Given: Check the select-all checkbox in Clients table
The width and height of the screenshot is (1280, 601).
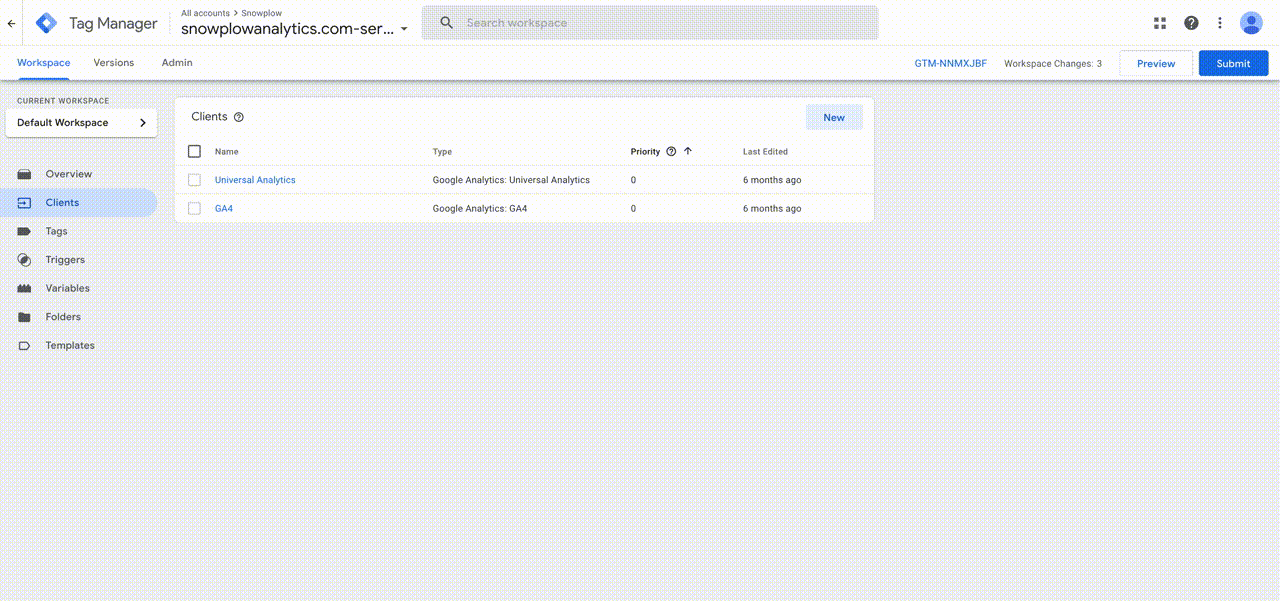Looking at the screenshot, I should coord(194,151).
